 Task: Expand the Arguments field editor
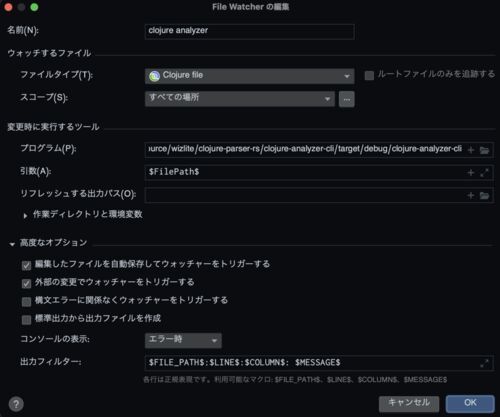click(484, 173)
